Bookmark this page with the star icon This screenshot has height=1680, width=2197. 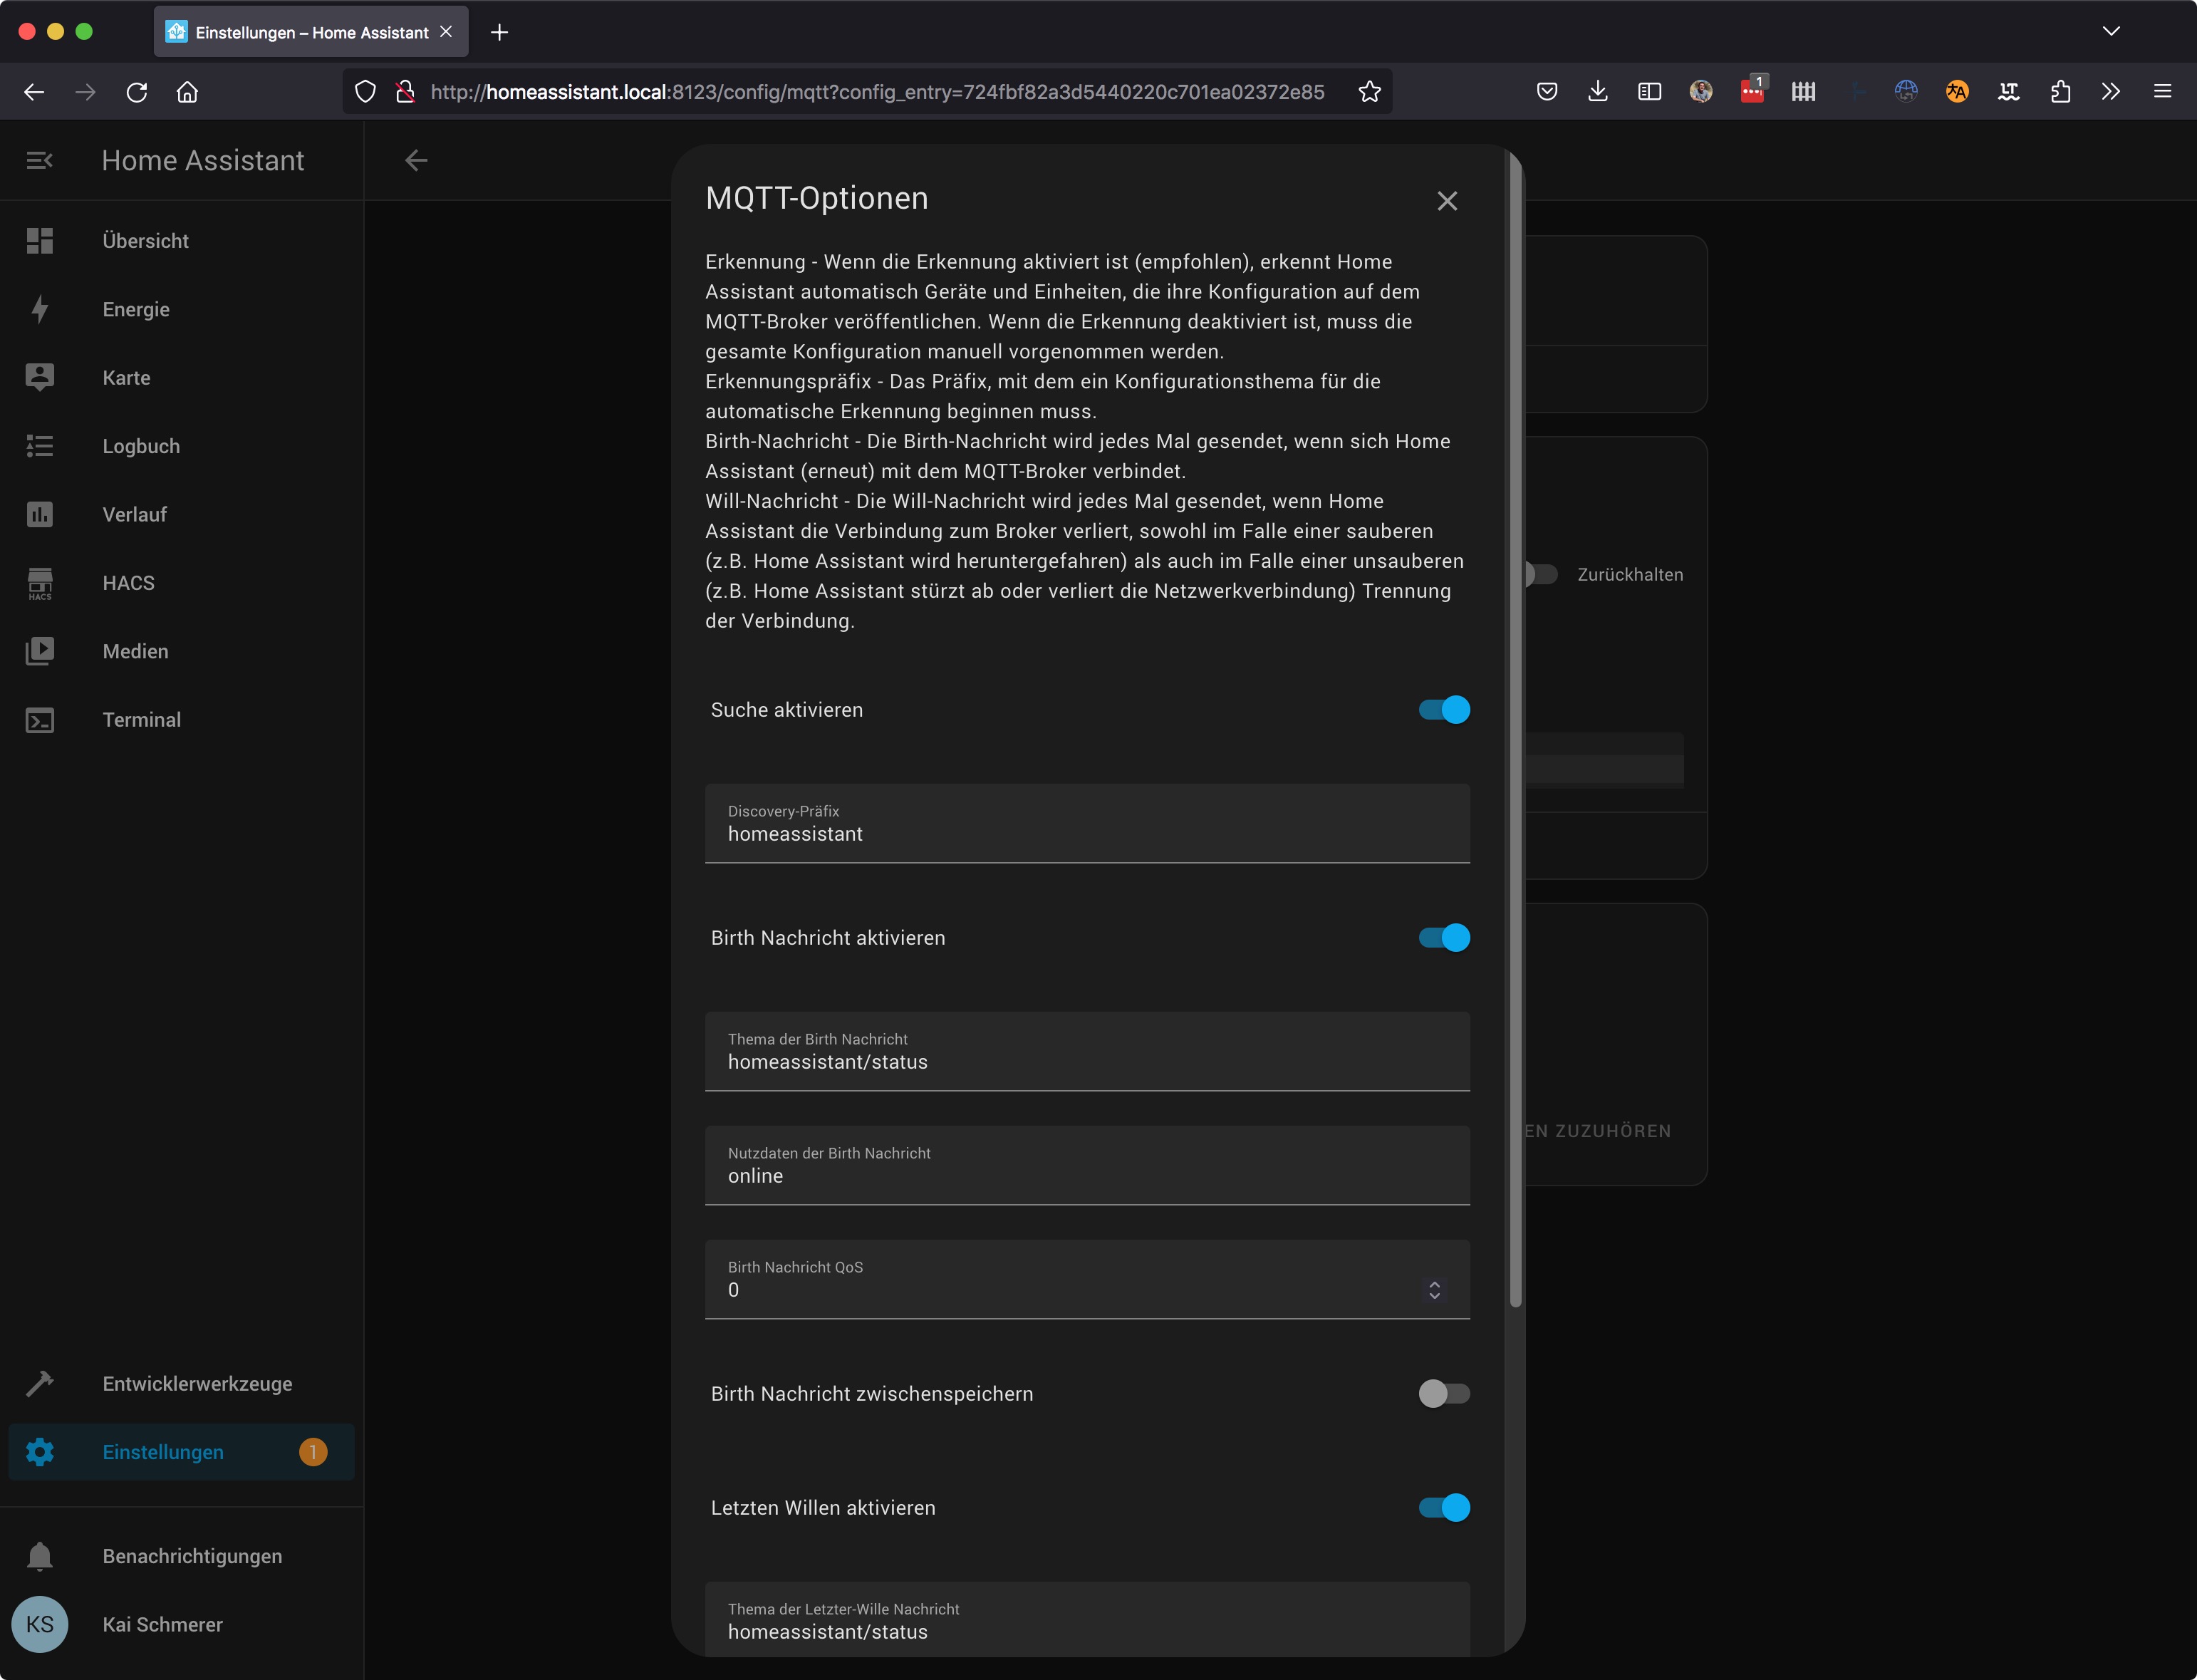pos(1369,92)
